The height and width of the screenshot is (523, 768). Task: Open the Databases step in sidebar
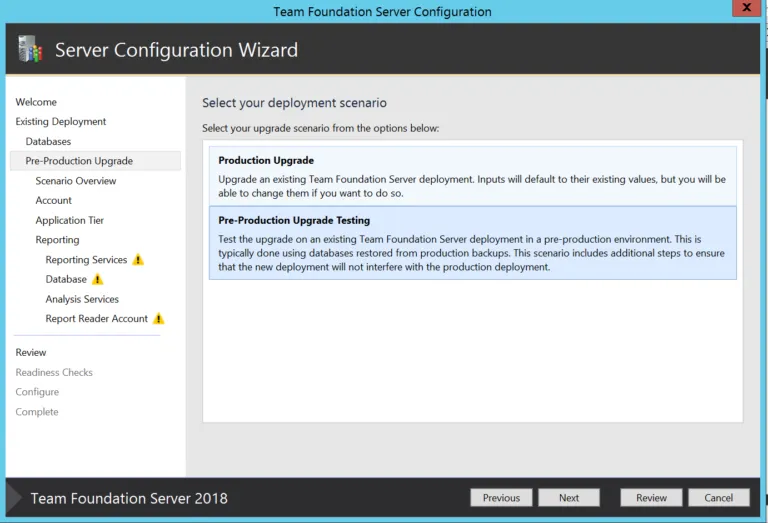[x=48, y=142]
